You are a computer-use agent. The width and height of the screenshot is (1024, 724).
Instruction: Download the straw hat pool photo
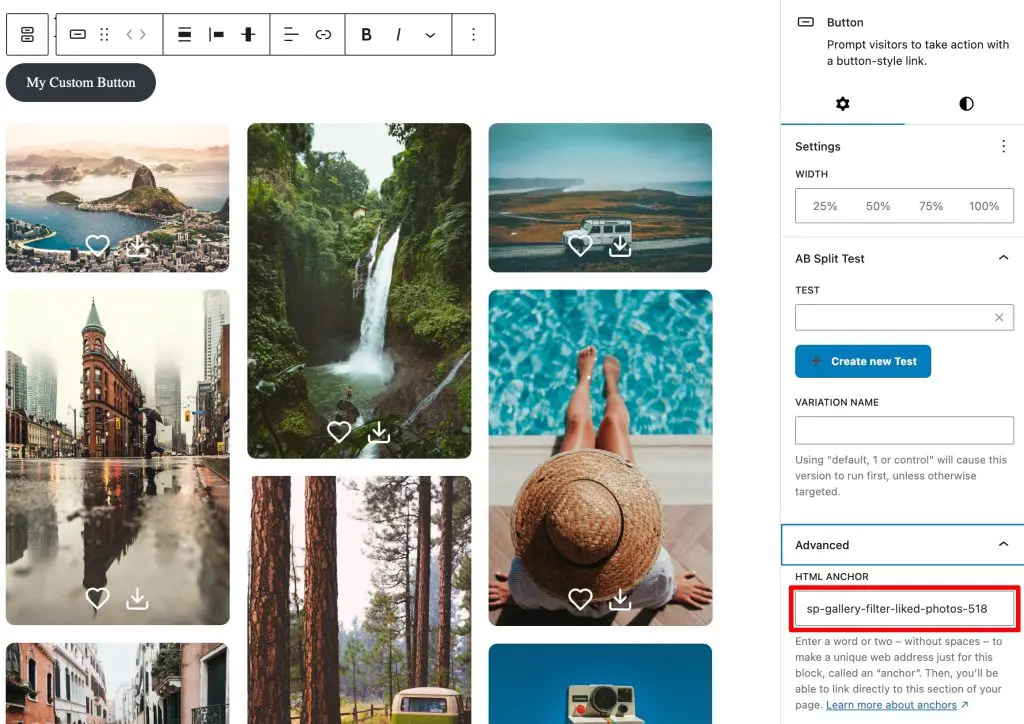[620, 599]
